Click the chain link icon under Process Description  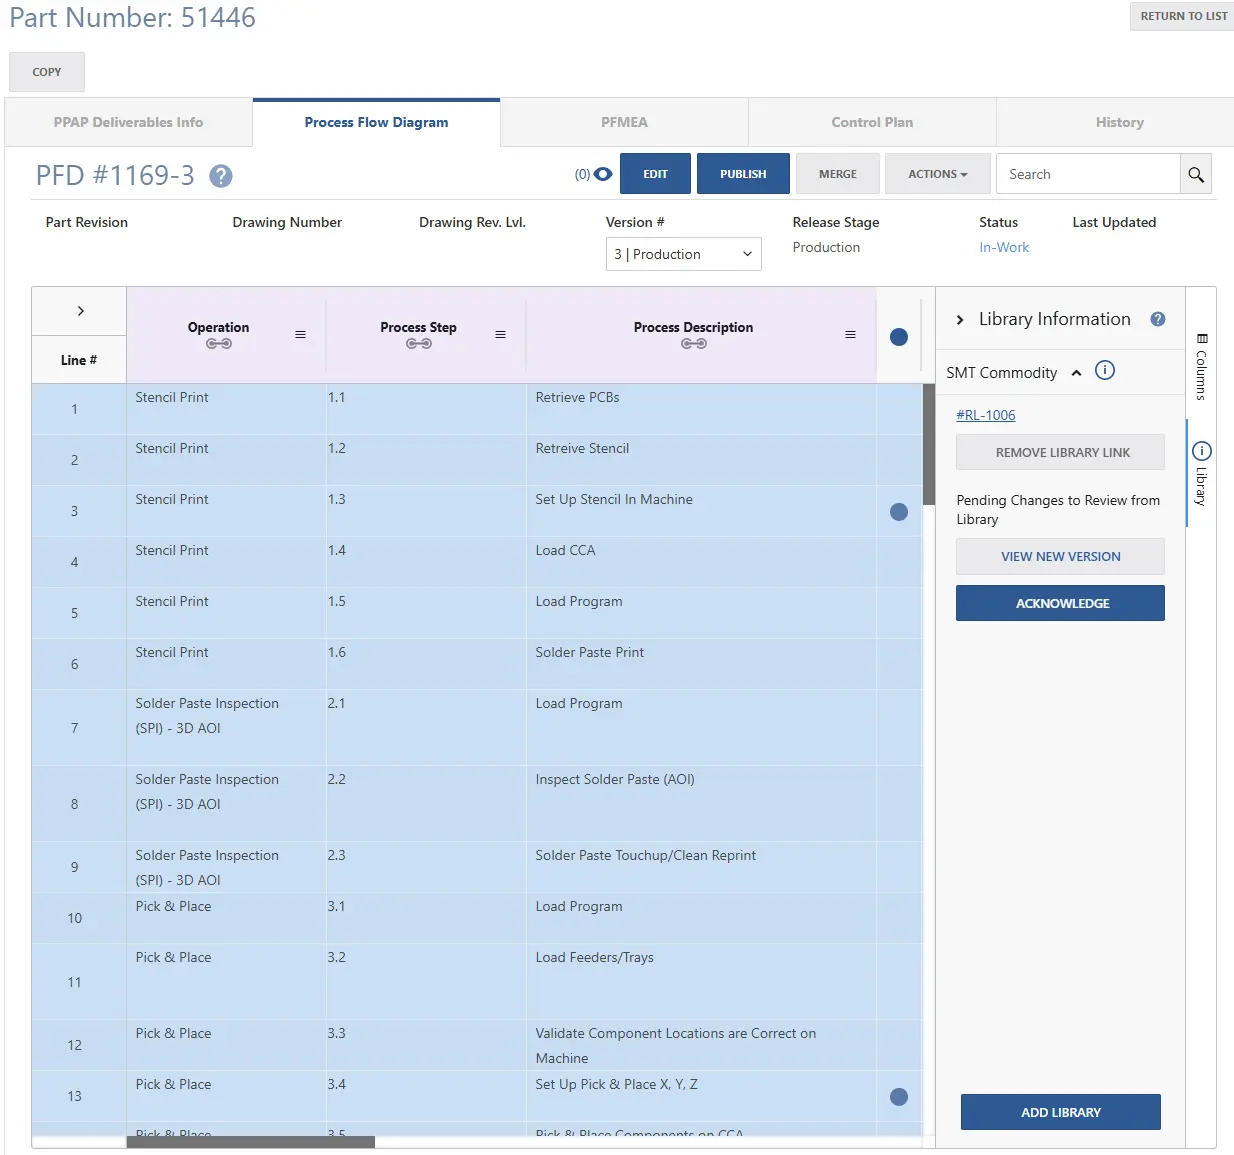693,343
